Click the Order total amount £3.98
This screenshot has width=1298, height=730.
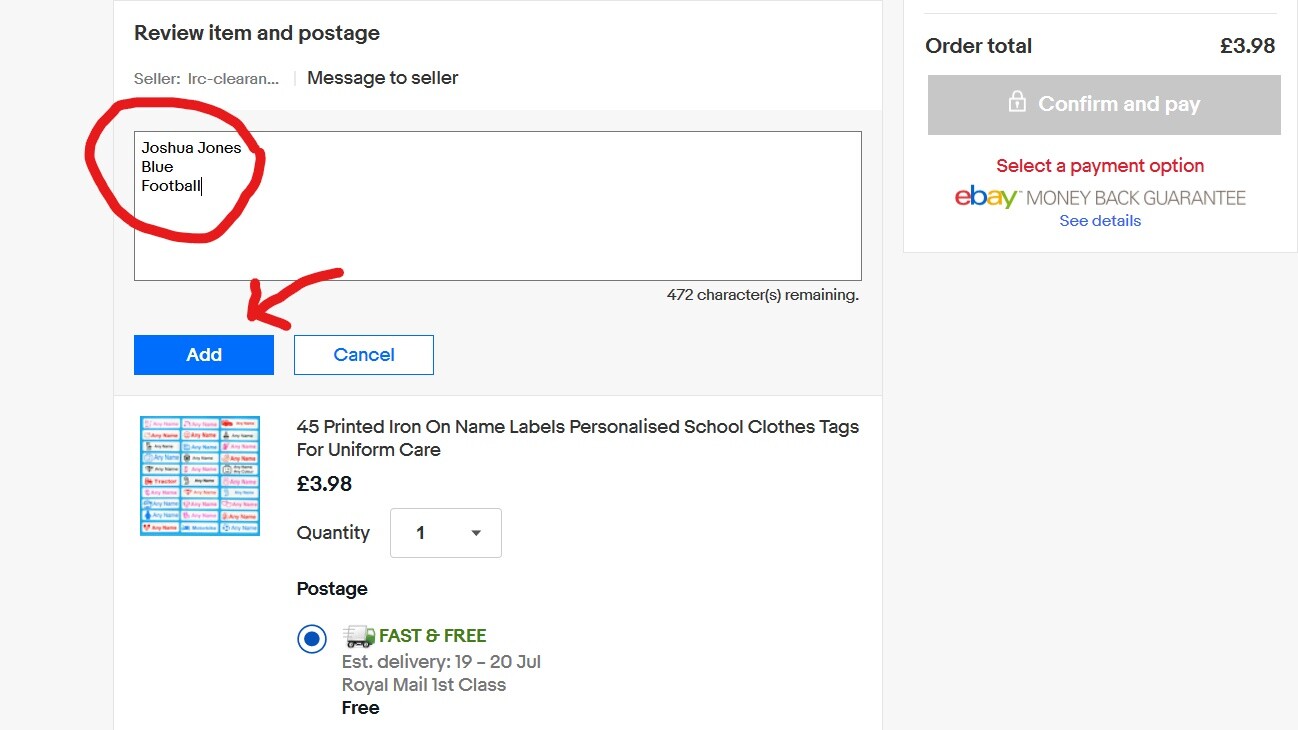[x=1248, y=46]
